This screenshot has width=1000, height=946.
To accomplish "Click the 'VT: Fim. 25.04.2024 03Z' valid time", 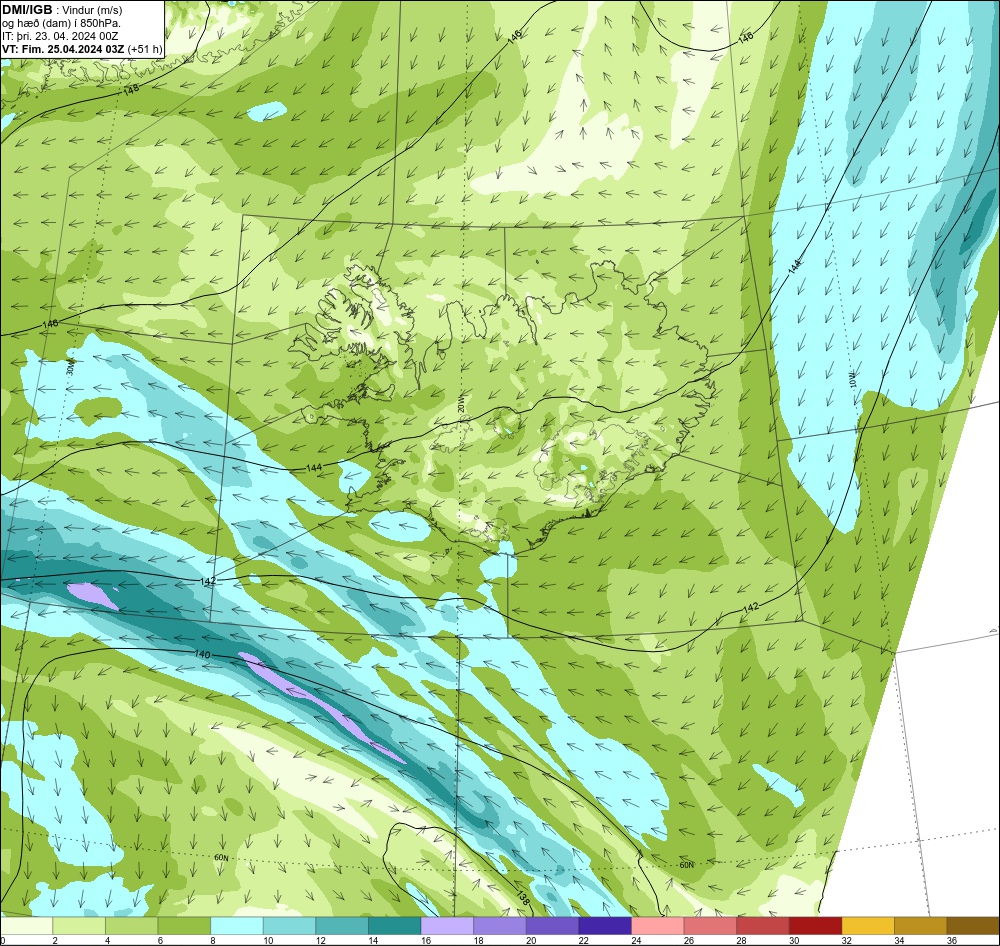I will pyautogui.click(x=63, y=49).
